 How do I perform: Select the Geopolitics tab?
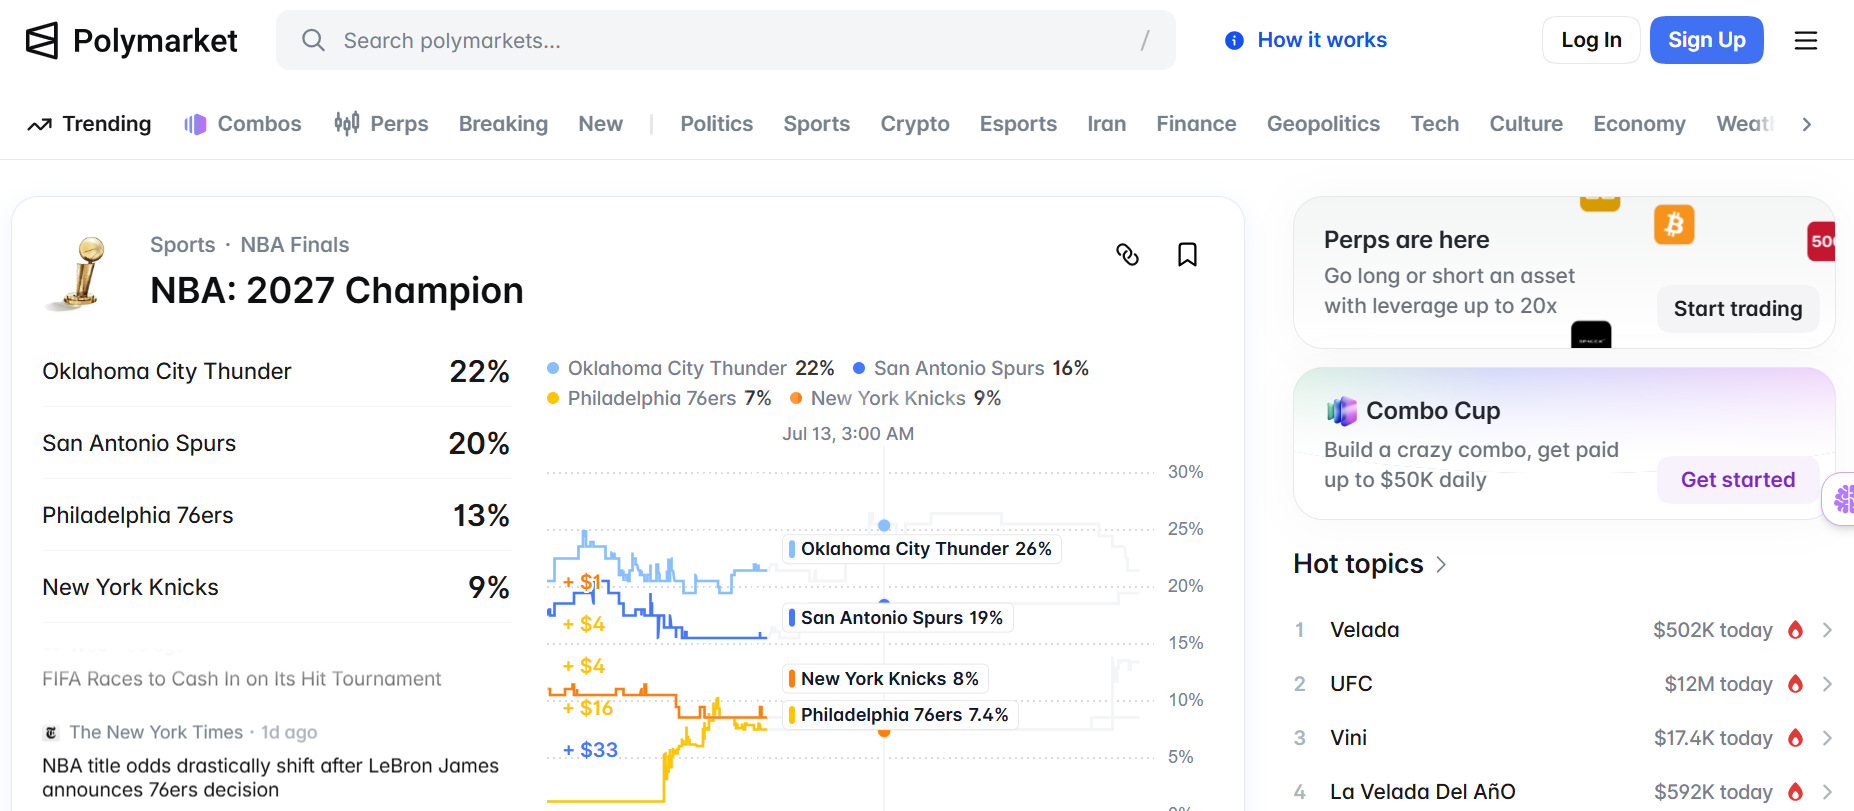[1323, 124]
